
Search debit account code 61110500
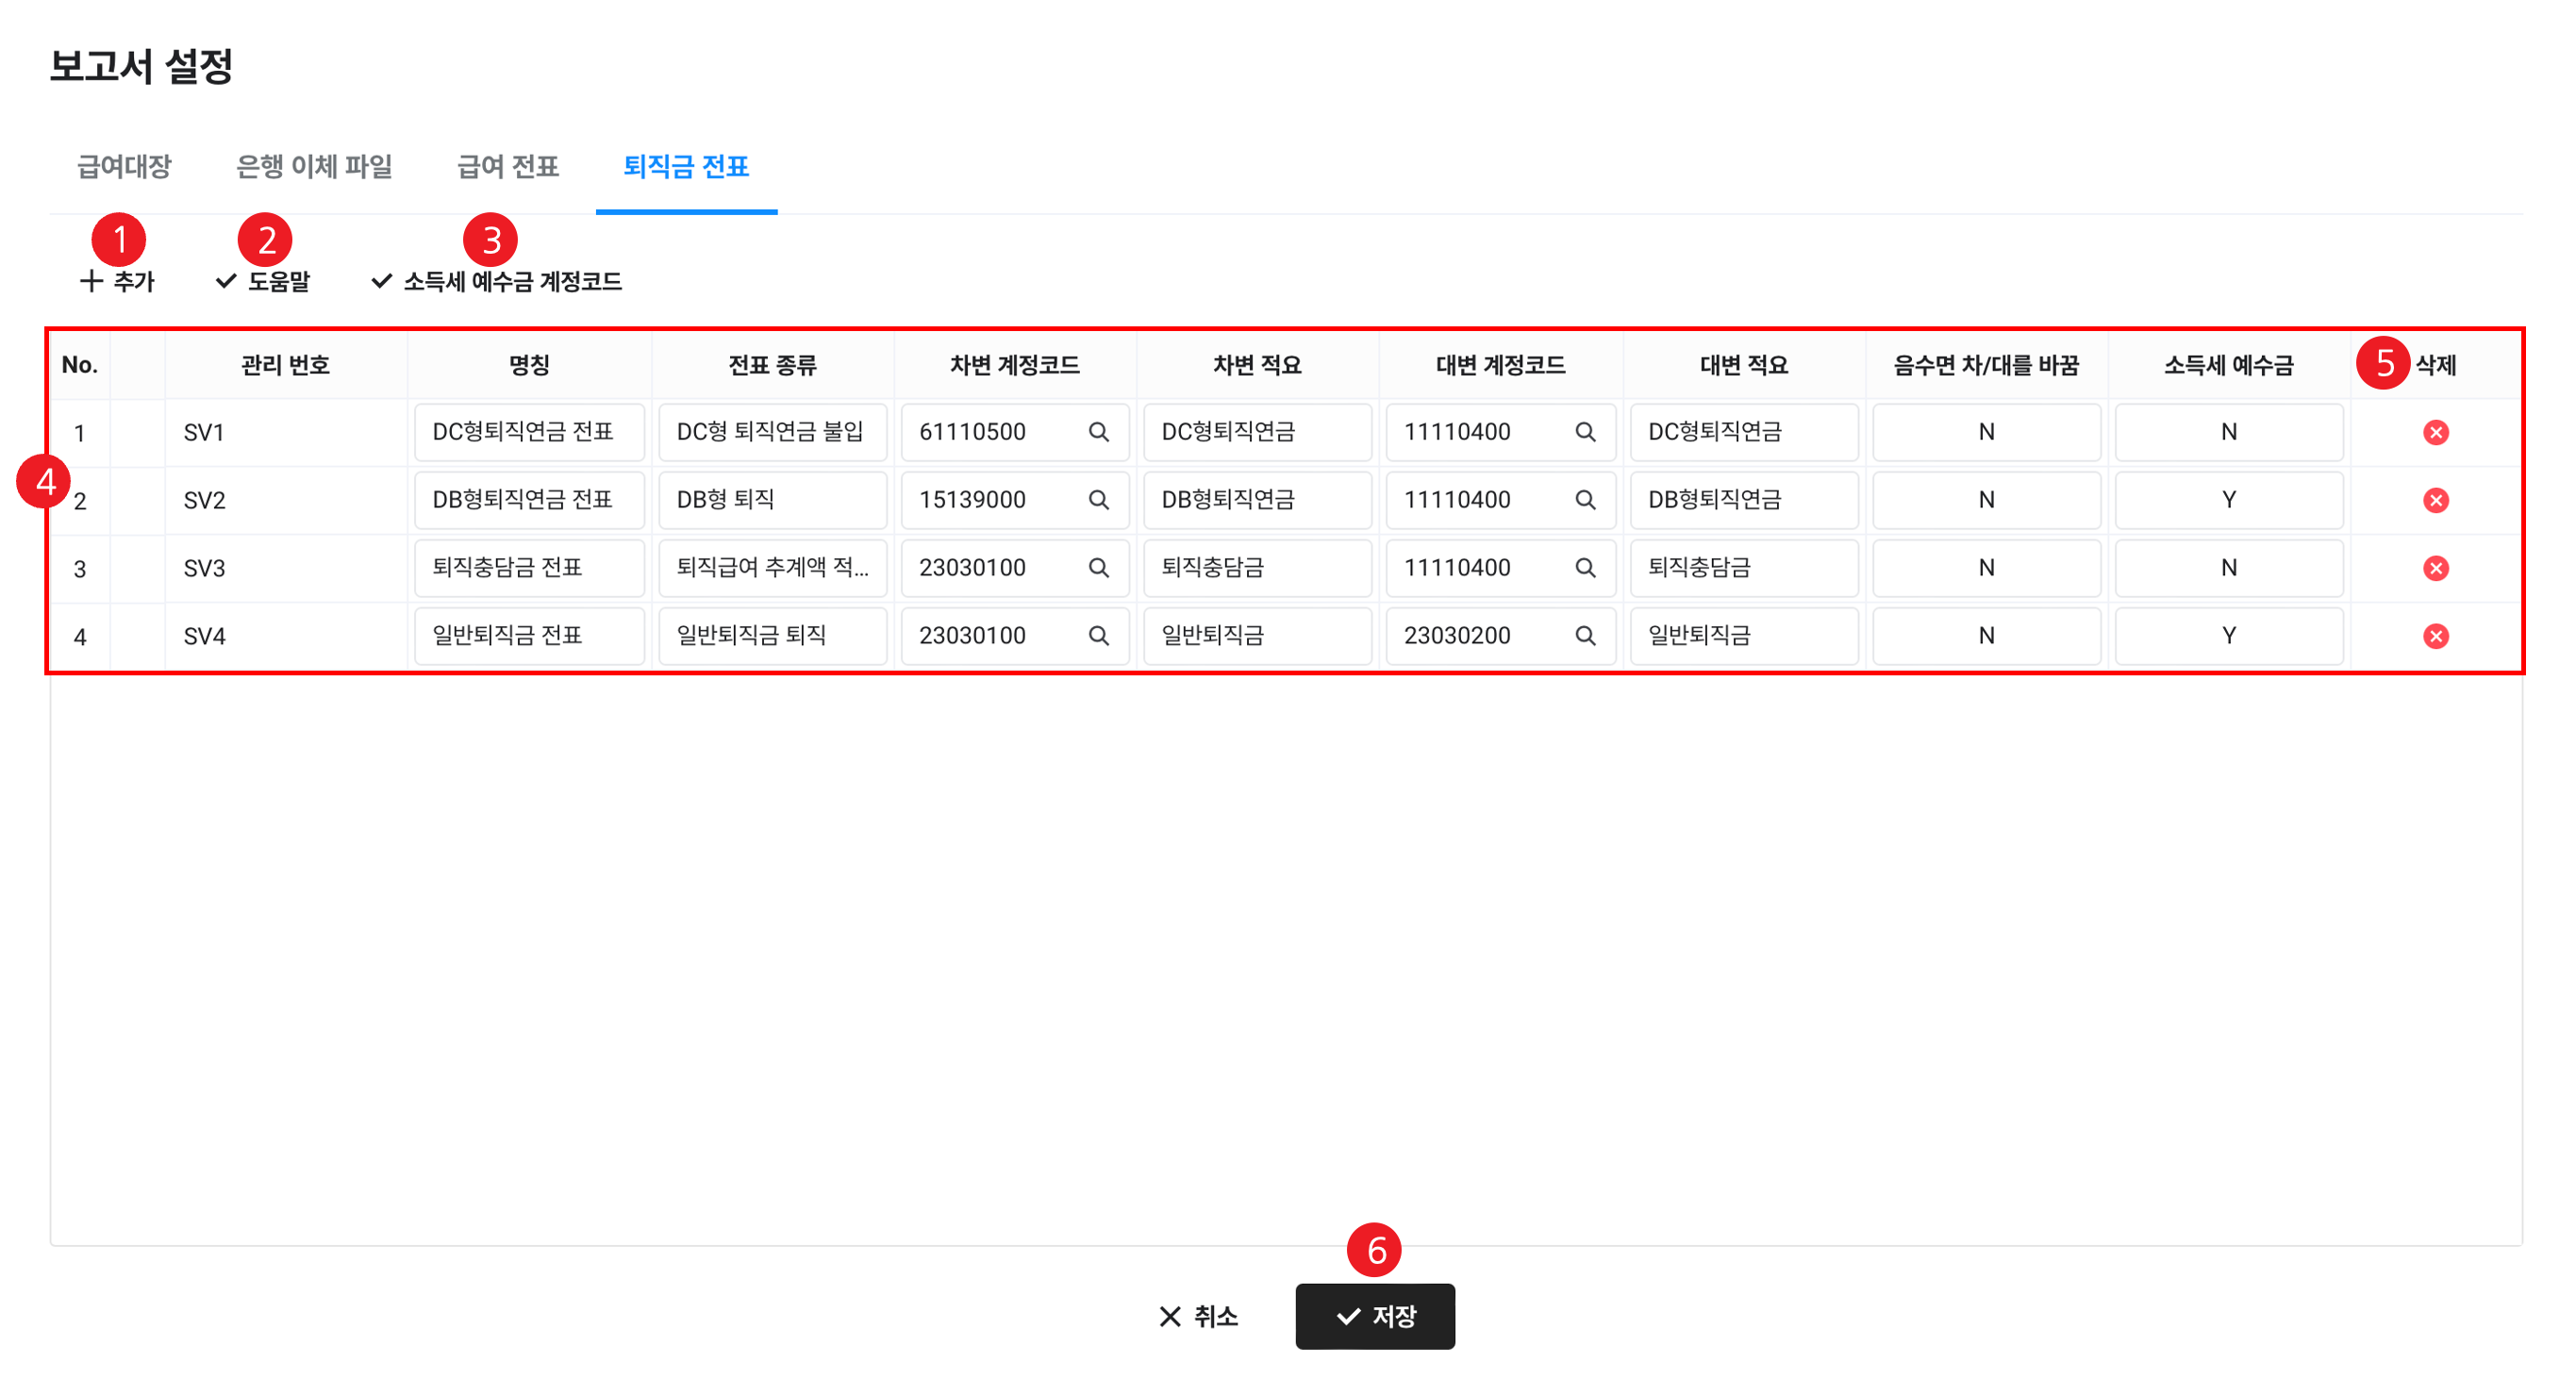tap(1098, 432)
